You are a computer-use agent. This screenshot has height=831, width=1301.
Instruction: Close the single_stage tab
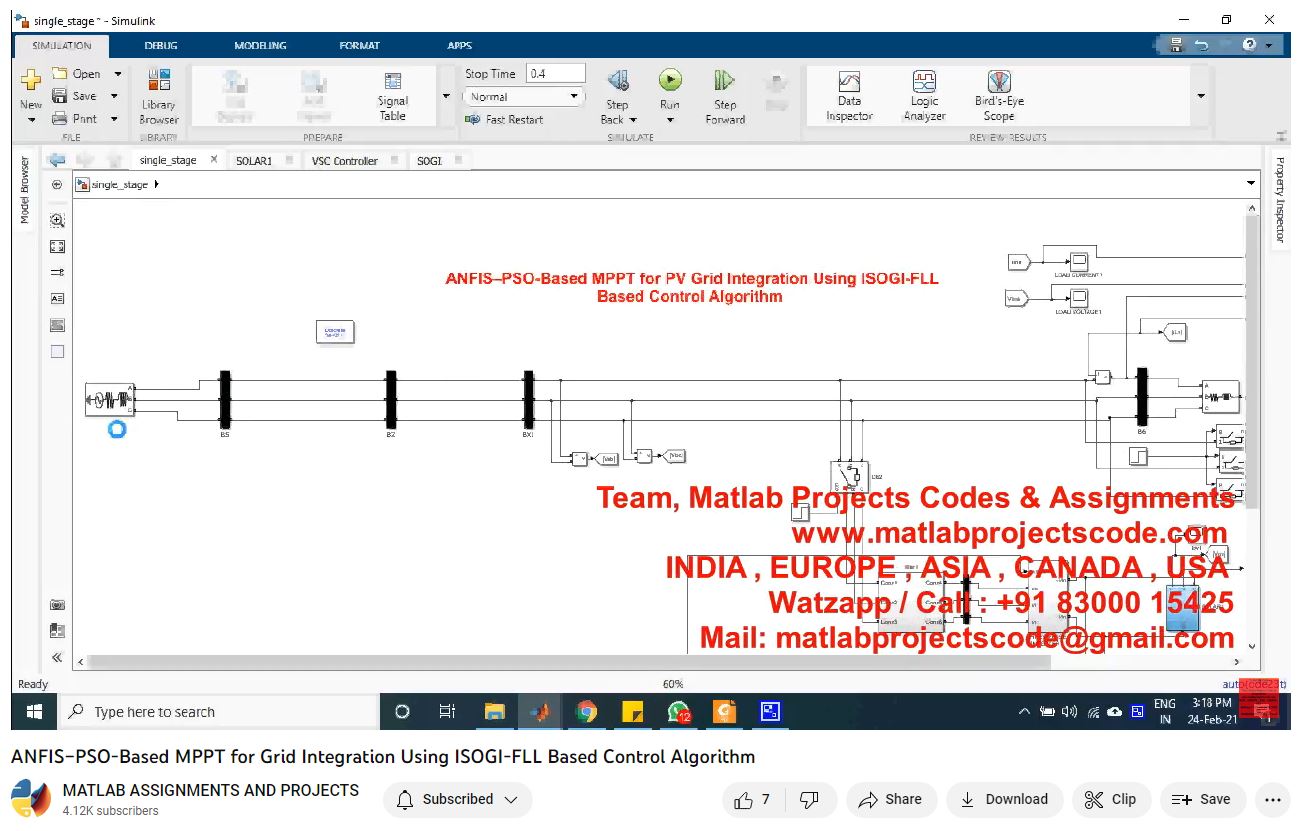pyautogui.click(x=213, y=159)
